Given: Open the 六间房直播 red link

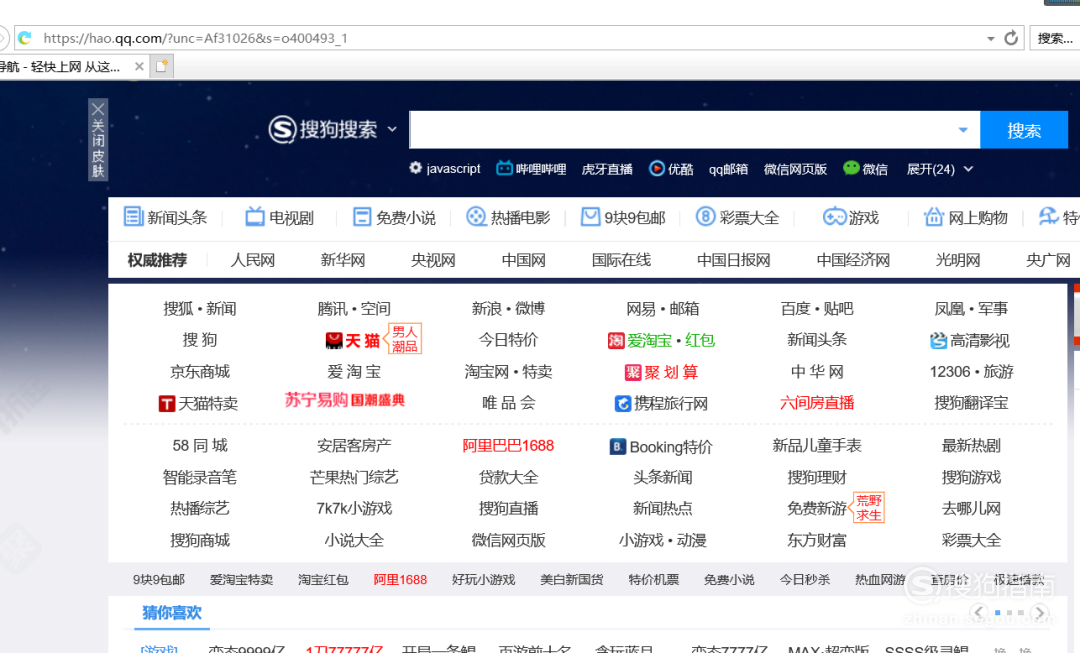Looking at the screenshot, I should [817, 403].
